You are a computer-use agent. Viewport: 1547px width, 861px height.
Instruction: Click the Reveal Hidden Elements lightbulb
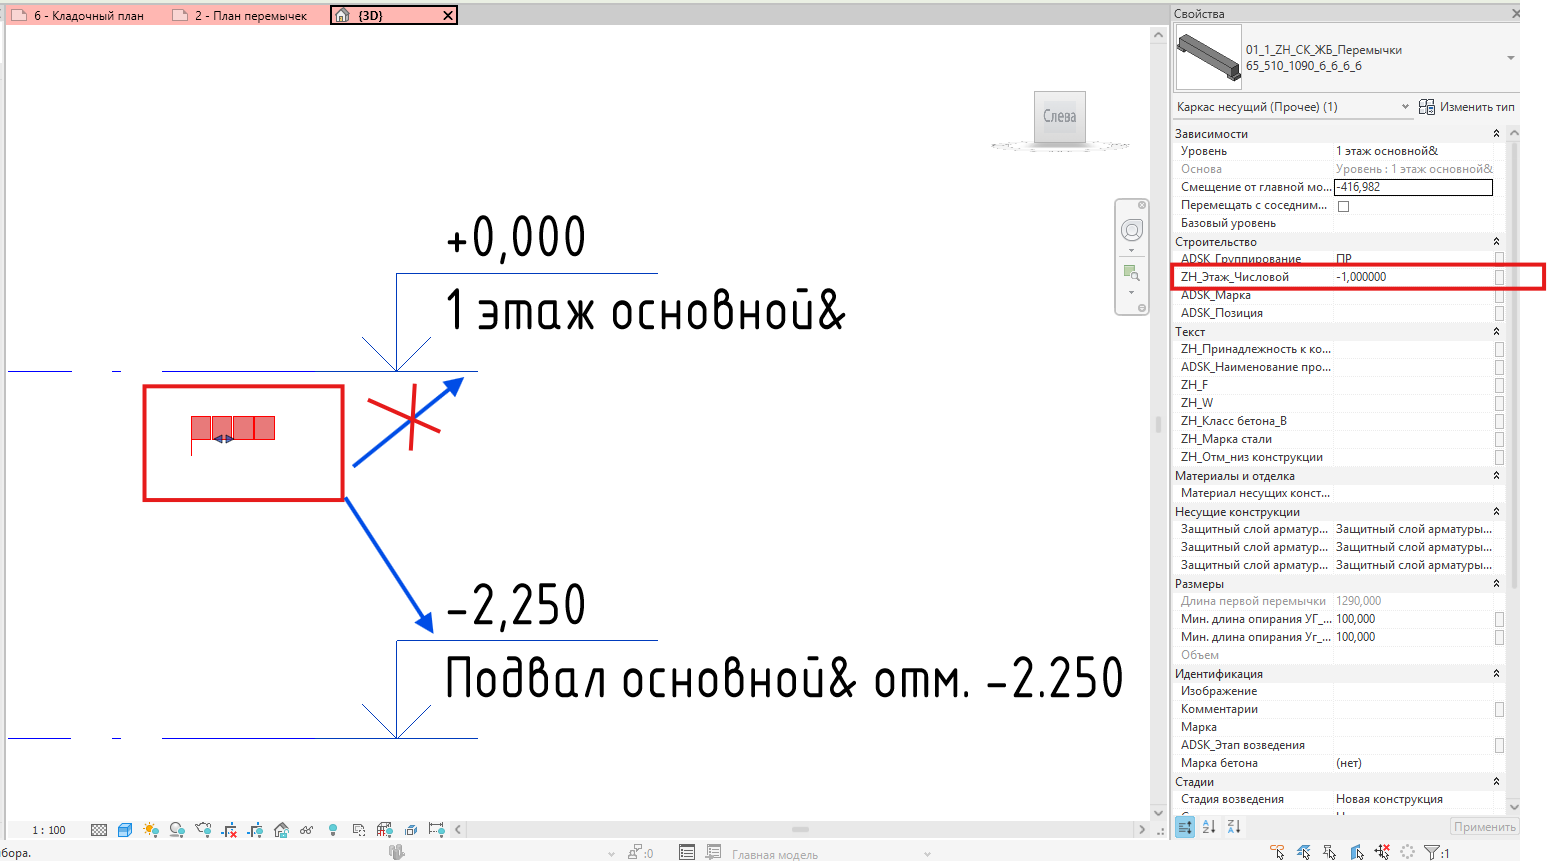point(333,830)
